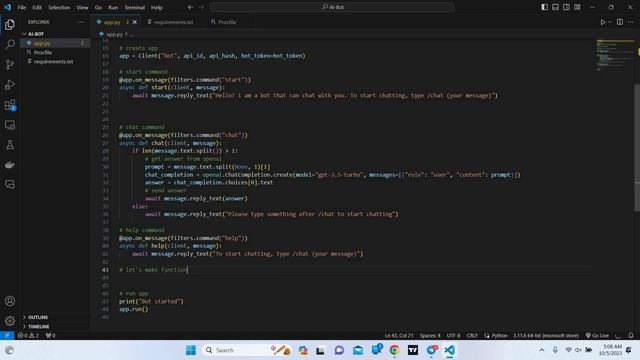The width and height of the screenshot is (640, 360).
Task: Open the Docker whale view
Action: (10, 165)
